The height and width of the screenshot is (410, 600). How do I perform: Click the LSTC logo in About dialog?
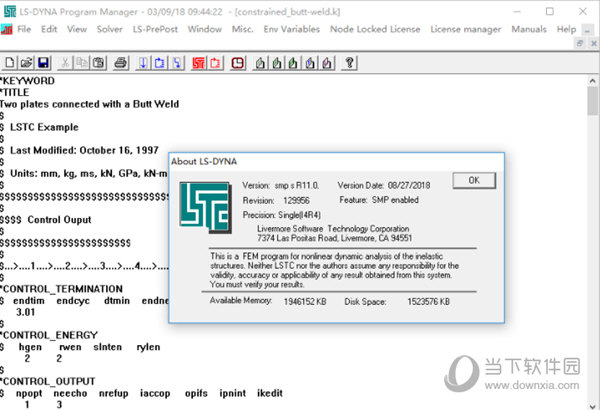point(205,207)
